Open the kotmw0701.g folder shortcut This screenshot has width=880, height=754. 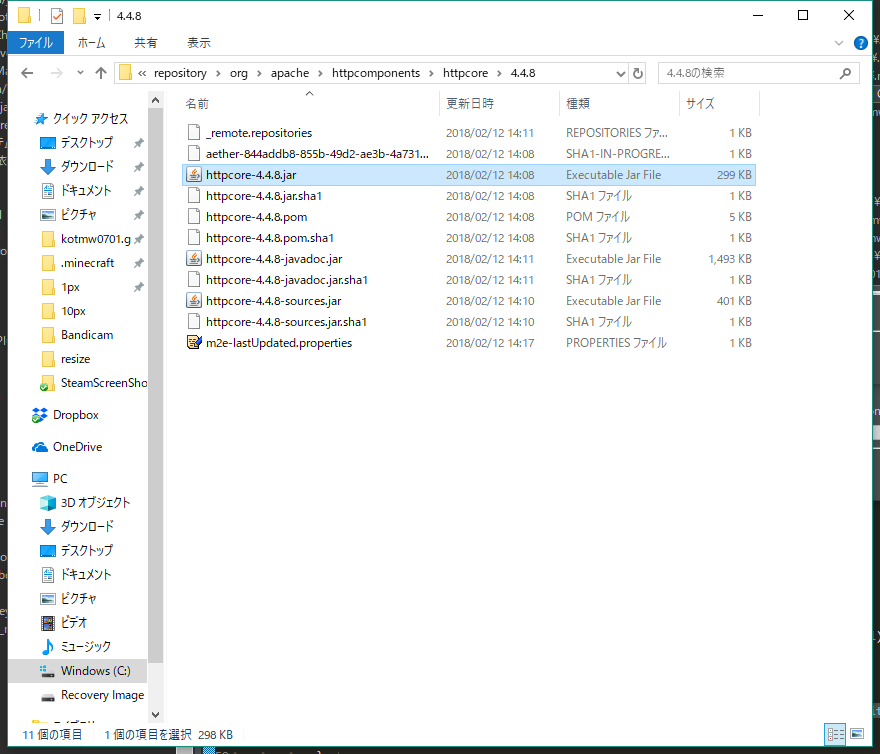[95, 239]
